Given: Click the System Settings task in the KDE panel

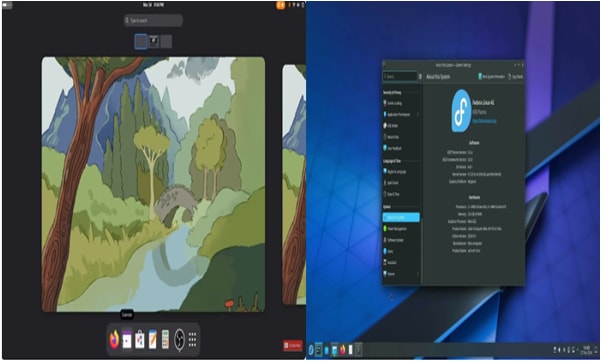Looking at the screenshot, I should (x=319, y=350).
